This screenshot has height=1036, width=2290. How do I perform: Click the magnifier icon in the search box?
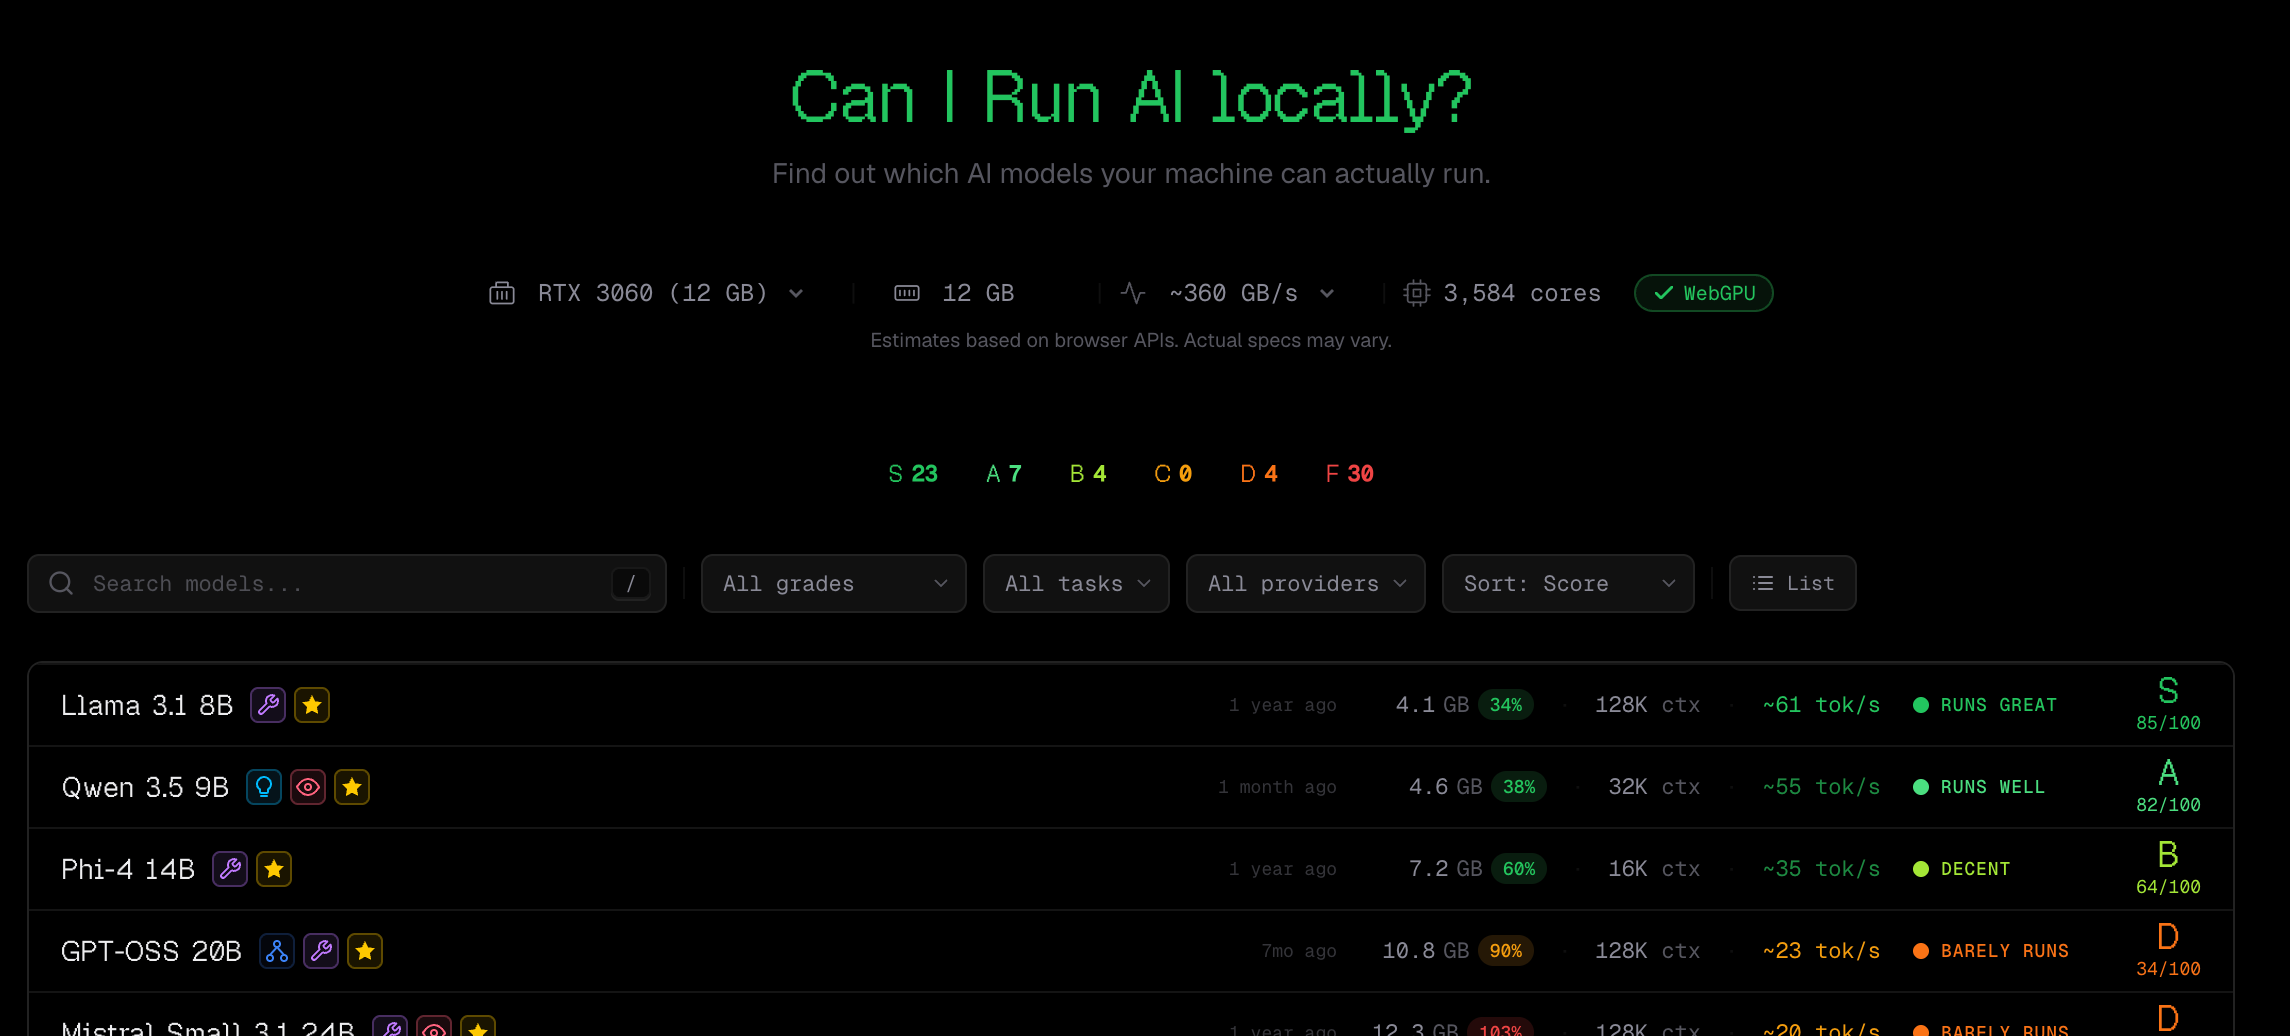pyautogui.click(x=61, y=583)
